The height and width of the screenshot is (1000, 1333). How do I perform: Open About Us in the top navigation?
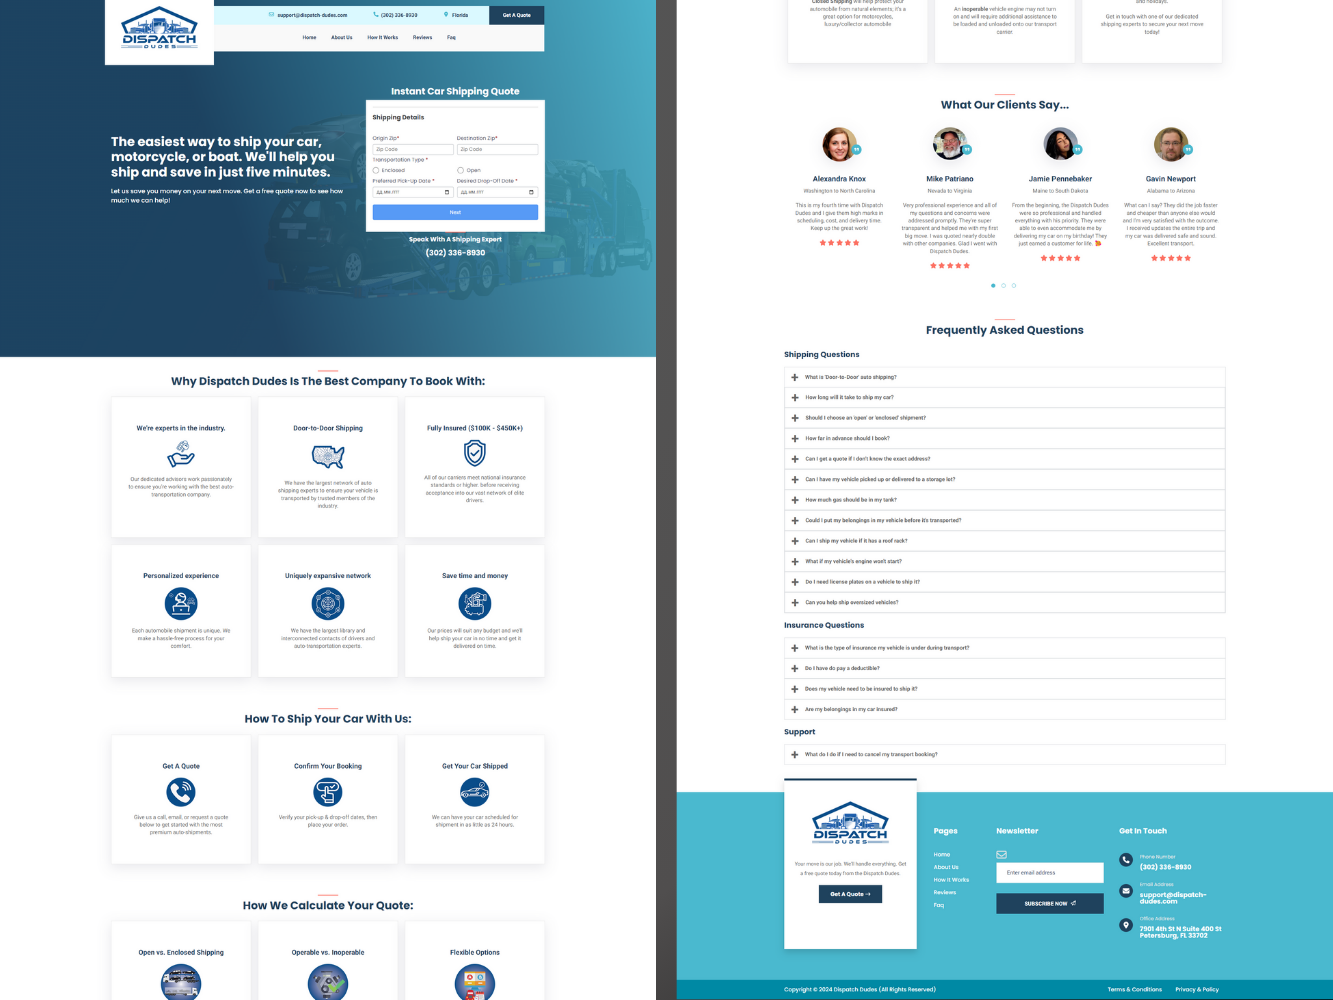(342, 38)
